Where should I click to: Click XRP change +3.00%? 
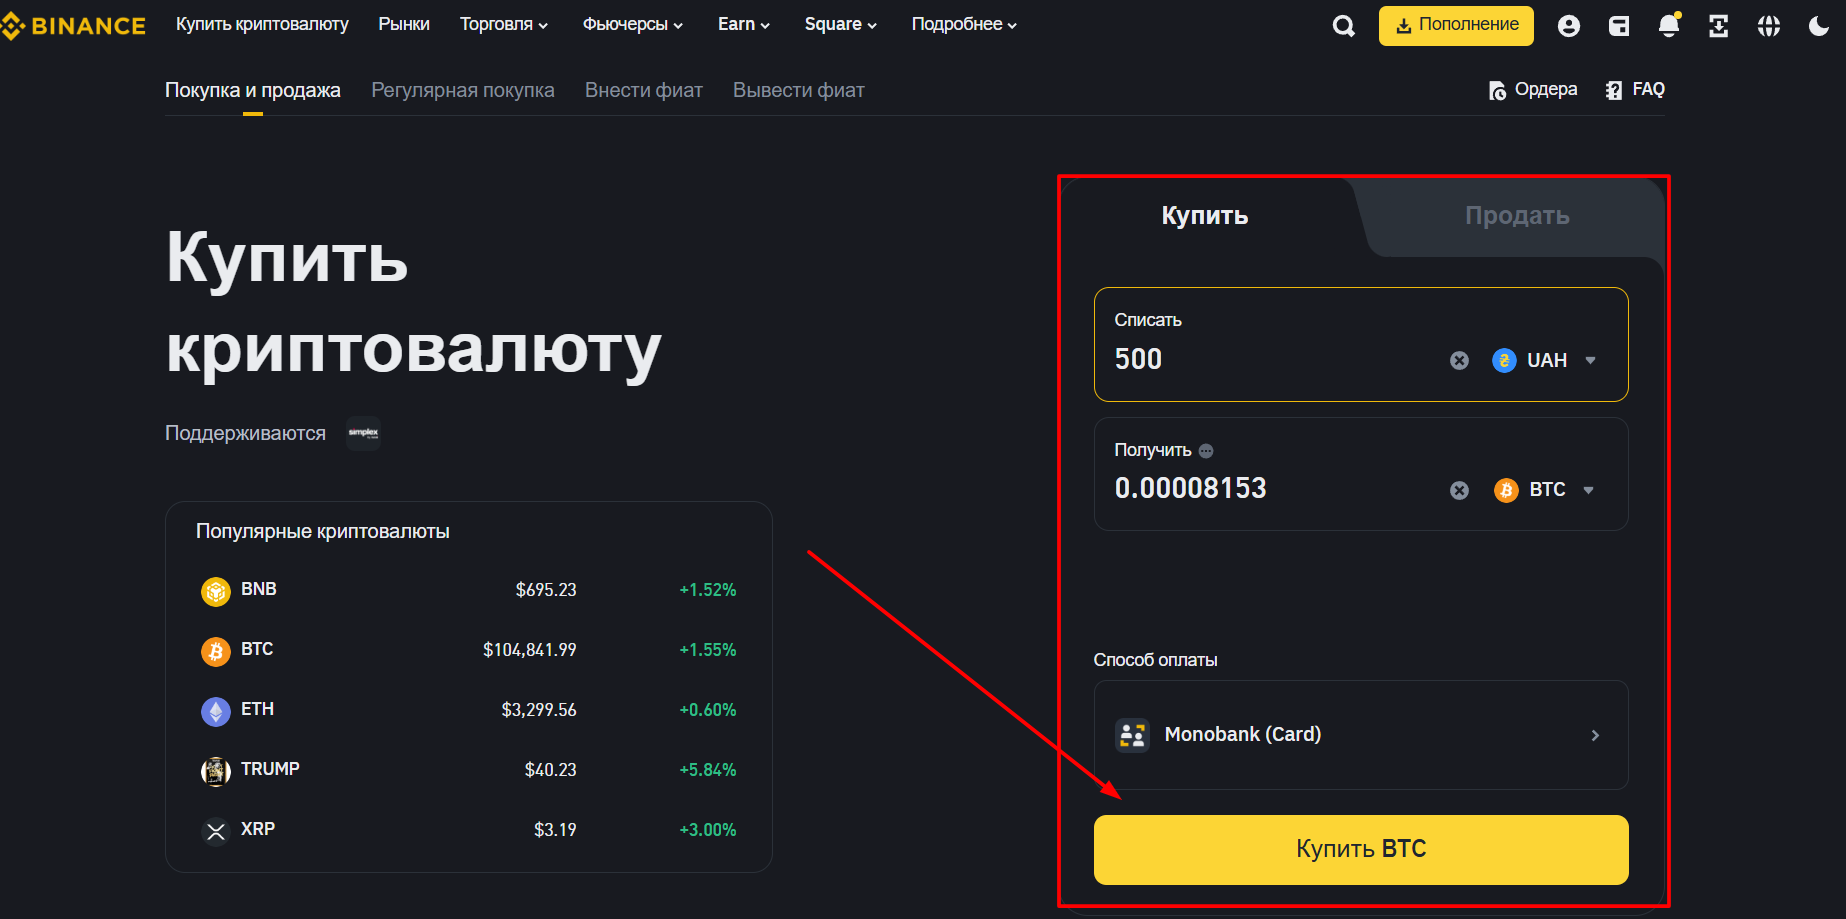(708, 830)
